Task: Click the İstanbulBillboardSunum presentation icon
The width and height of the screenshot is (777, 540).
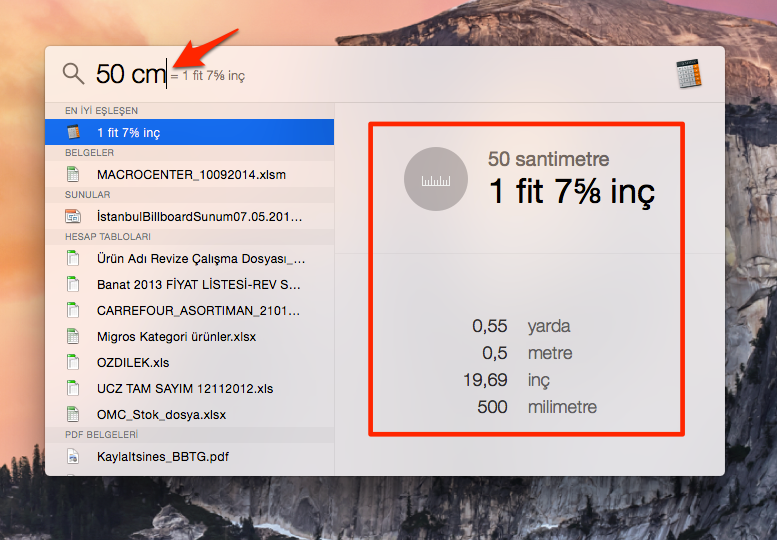Action: pyautogui.click(x=73, y=216)
